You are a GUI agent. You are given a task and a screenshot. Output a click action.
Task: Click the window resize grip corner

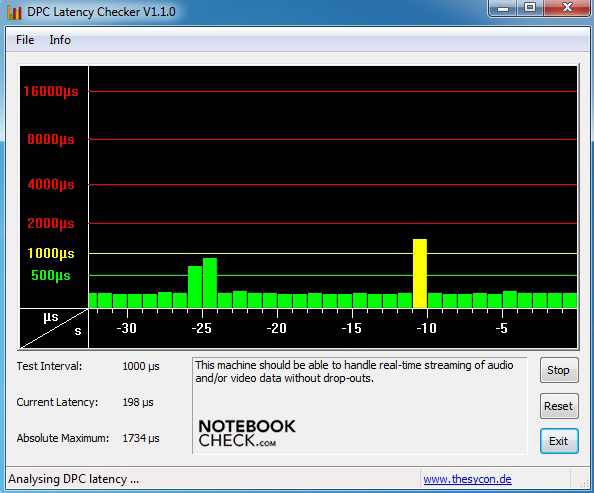pos(585,481)
